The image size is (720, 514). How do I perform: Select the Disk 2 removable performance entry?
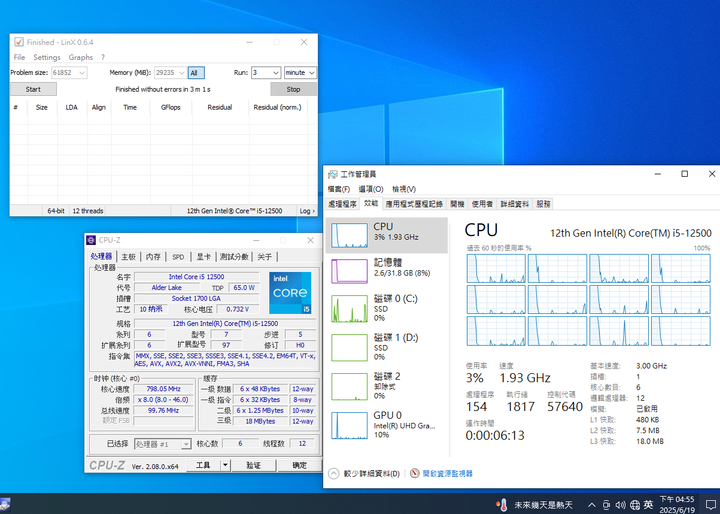click(387, 386)
